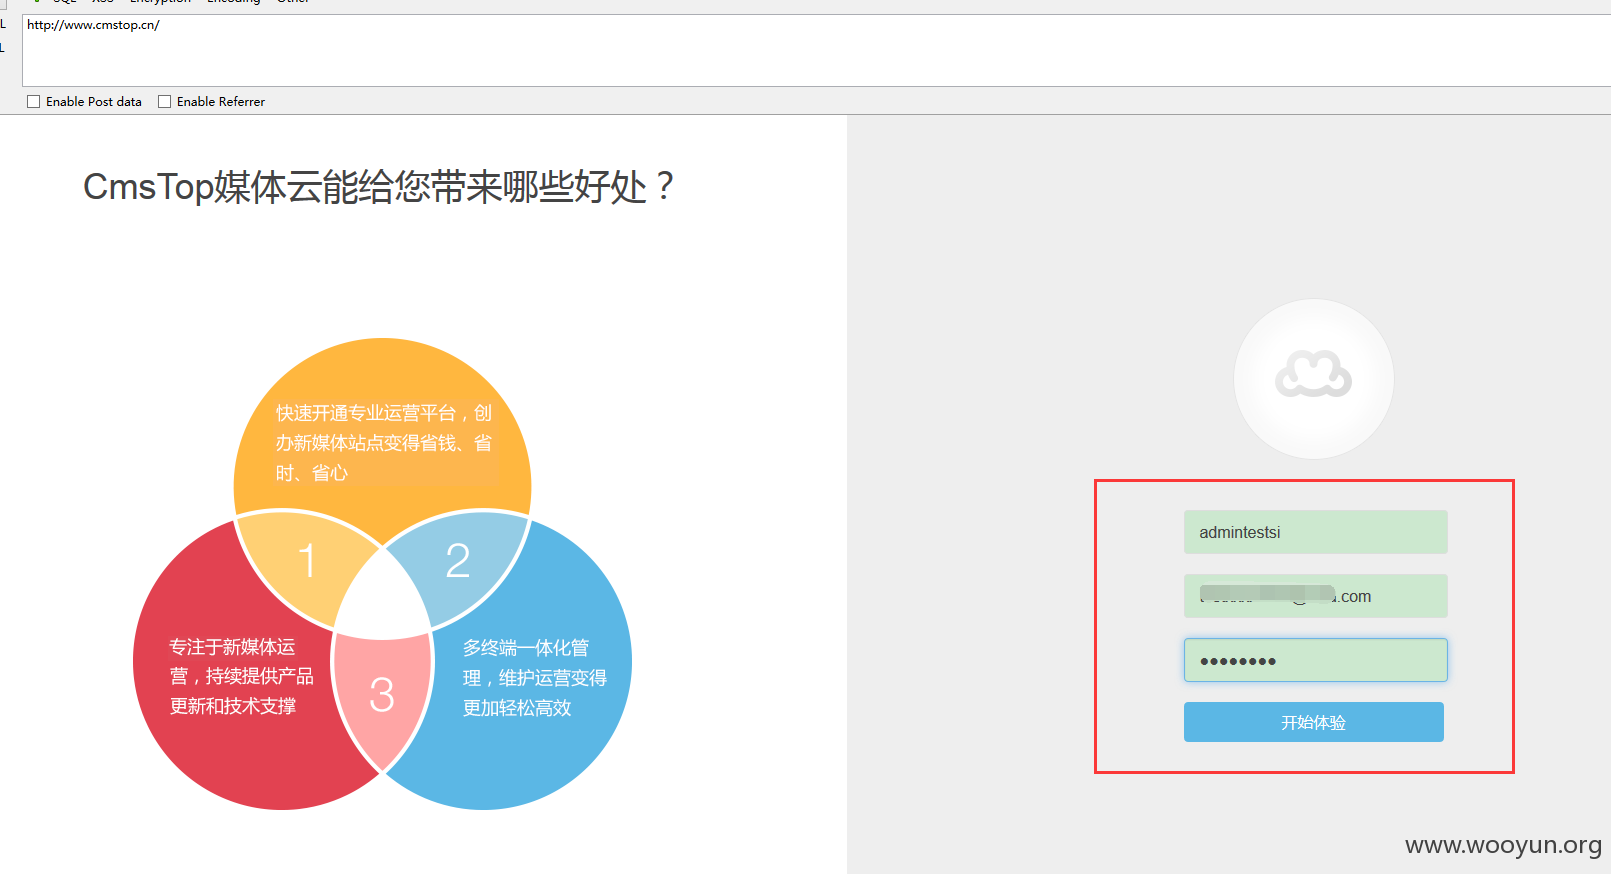
Task: Click the admintestsi username field
Action: pyautogui.click(x=1315, y=532)
